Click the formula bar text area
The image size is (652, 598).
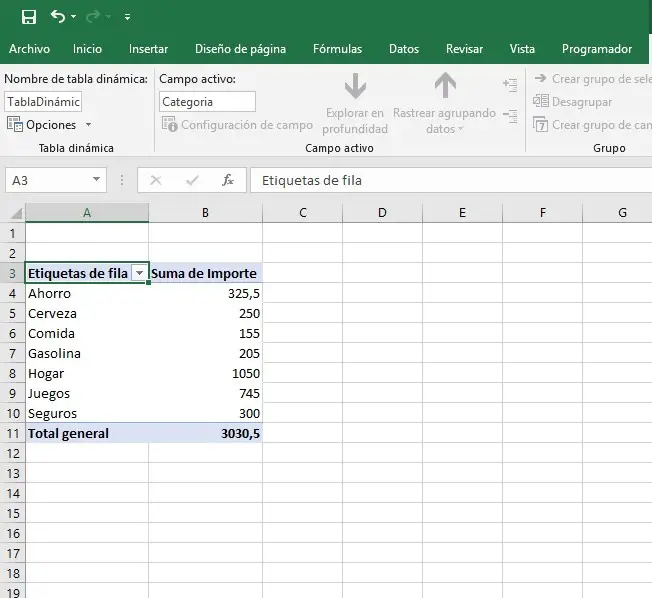point(450,181)
